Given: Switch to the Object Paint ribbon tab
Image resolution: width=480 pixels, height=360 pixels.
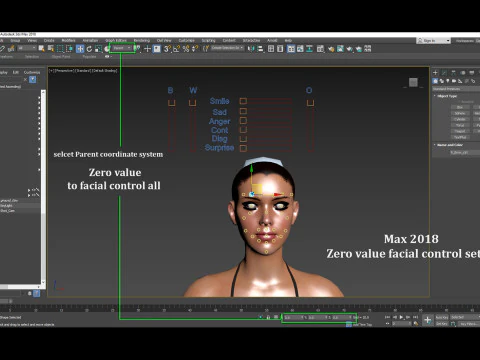Looking at the screenshot, I should point(61,57).
